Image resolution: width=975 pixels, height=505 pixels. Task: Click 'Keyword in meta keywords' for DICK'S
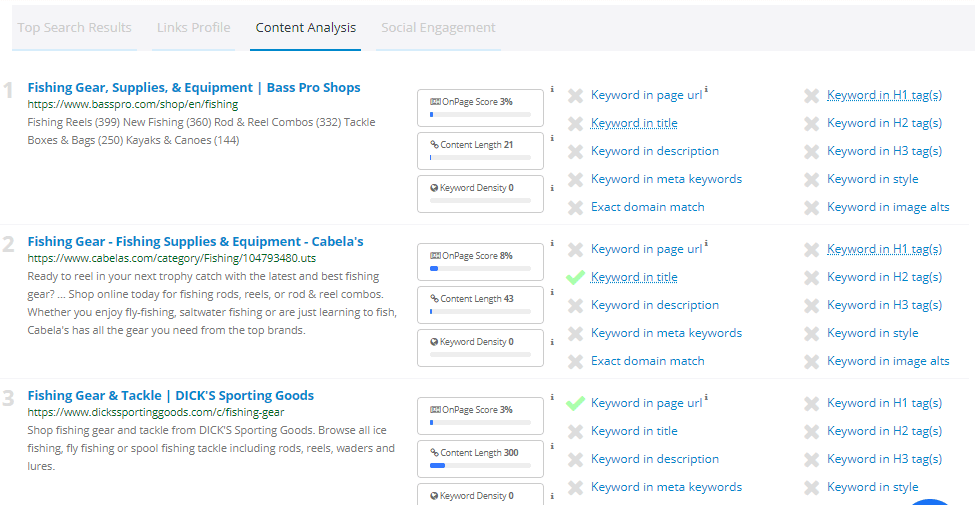pos(666,487)
